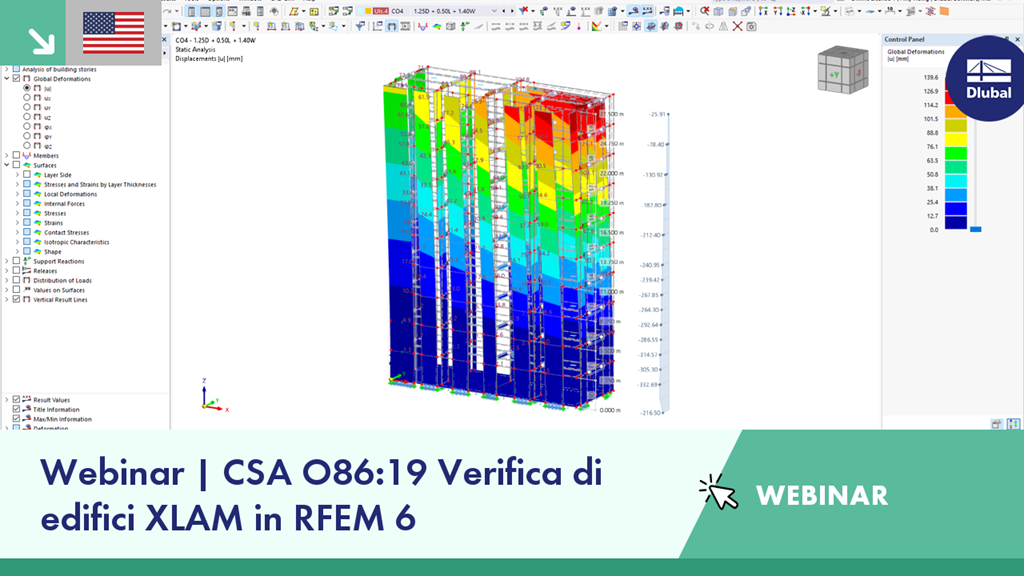Uncheck the Title Information checkbox

[x=16, y=409]
